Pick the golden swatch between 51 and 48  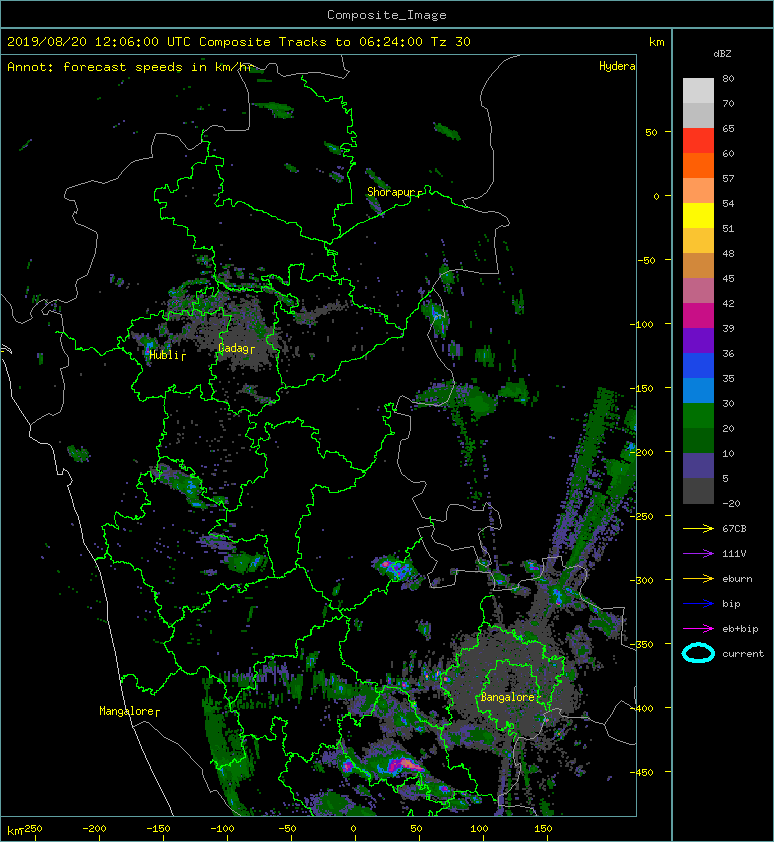tap(698, 241)
